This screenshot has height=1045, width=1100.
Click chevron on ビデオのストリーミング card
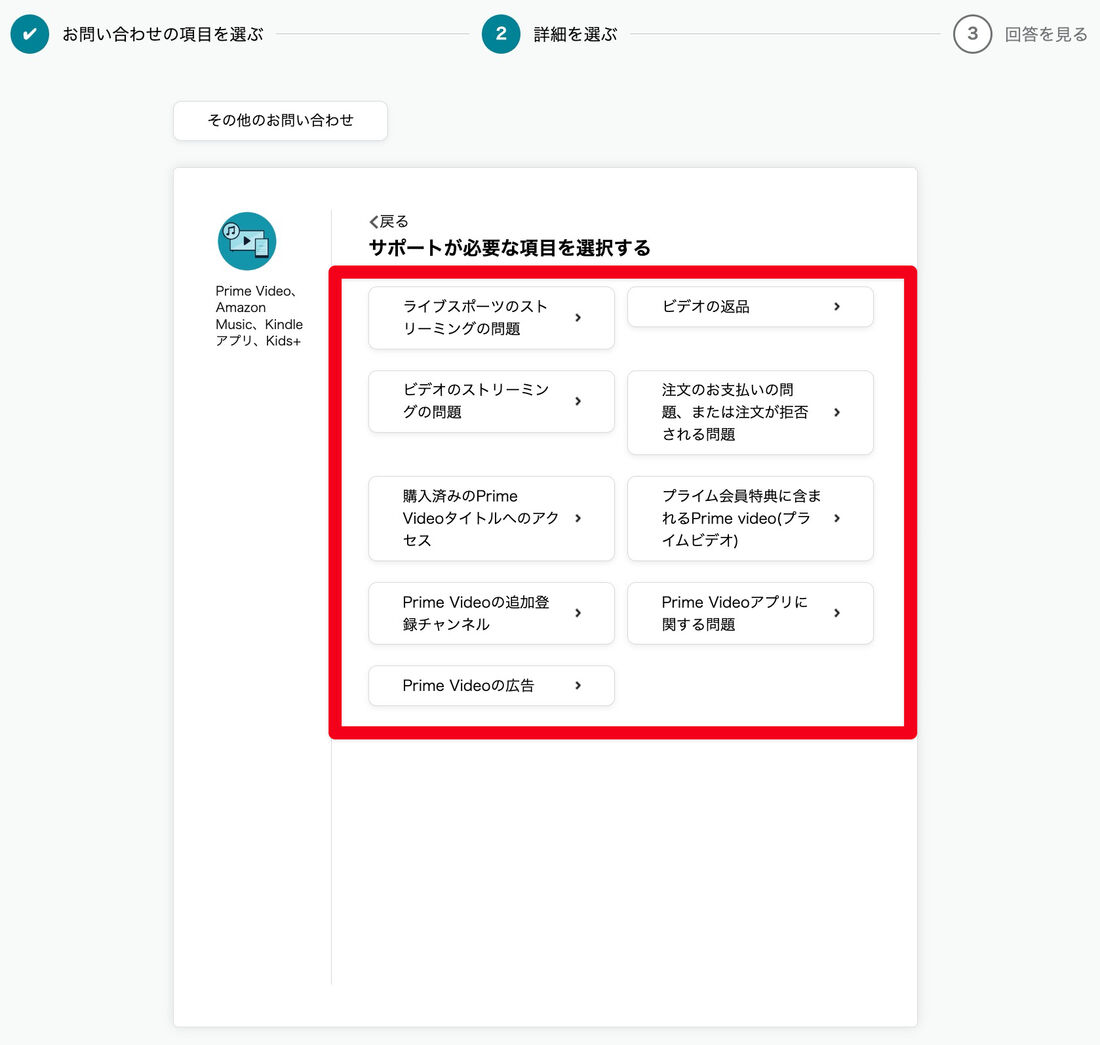[578, 401]
